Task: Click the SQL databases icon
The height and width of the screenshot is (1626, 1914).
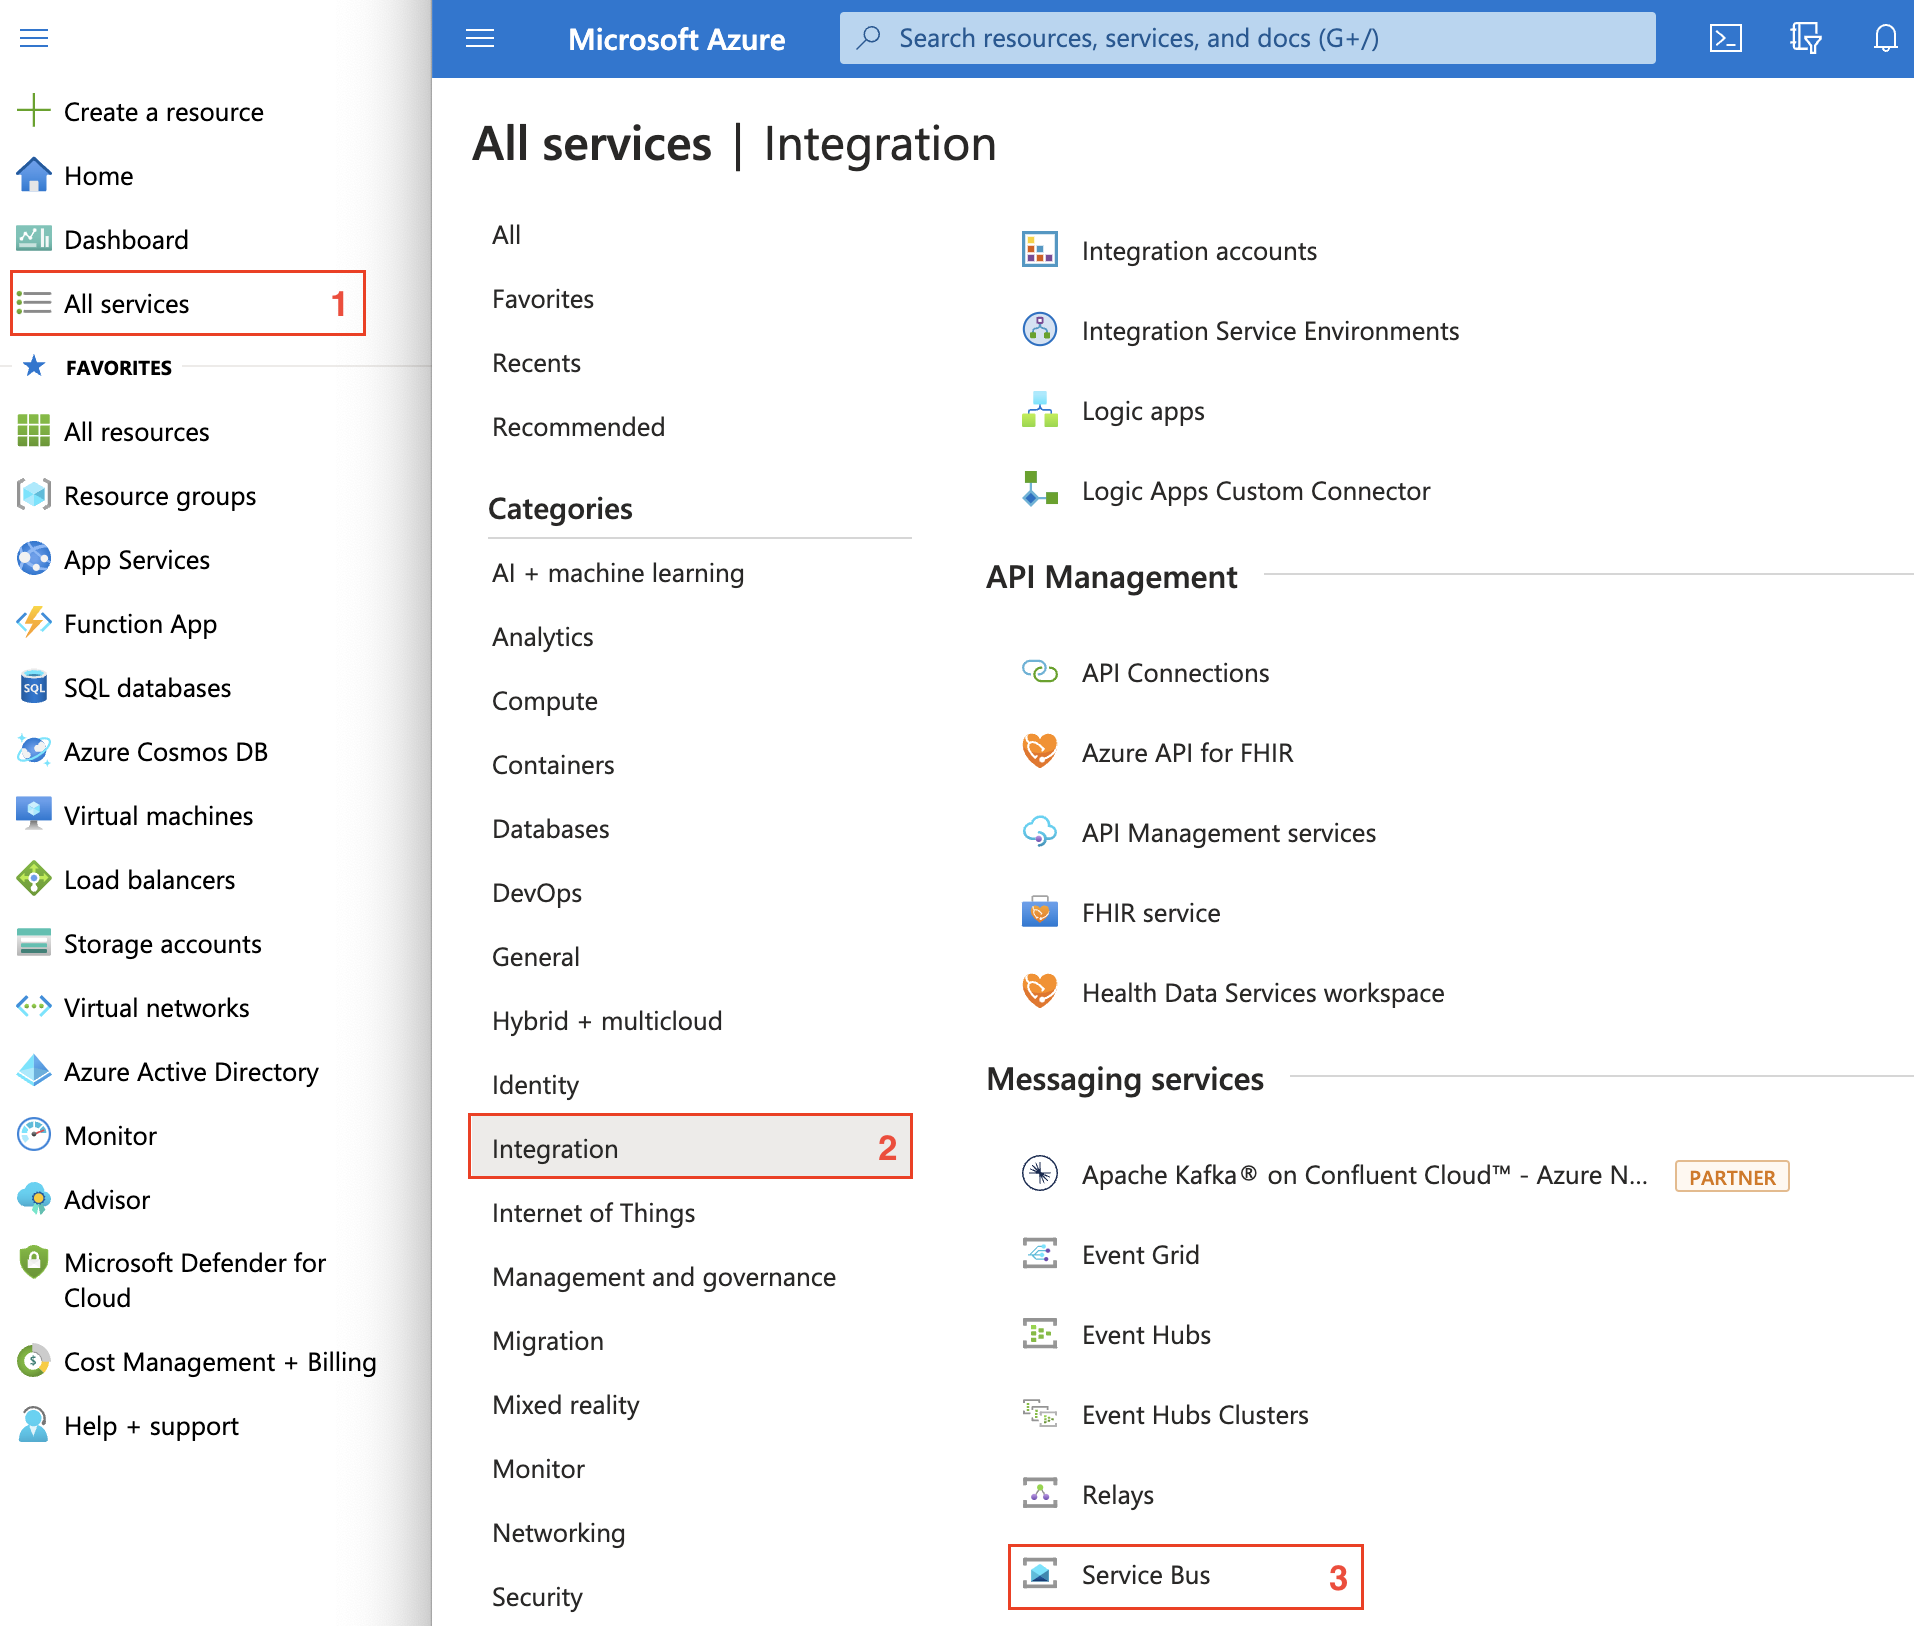Action: [34, 687]
